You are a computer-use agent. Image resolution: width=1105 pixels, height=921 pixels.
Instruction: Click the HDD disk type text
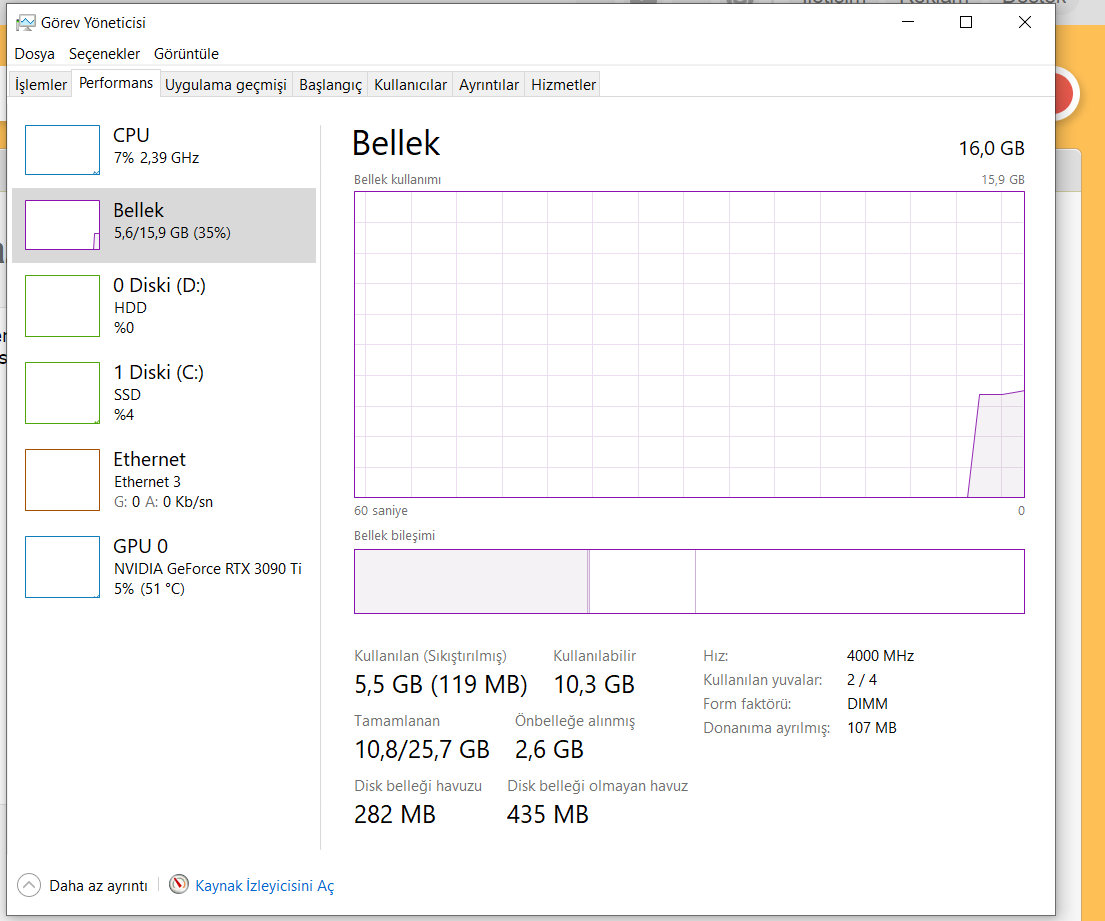130,308
